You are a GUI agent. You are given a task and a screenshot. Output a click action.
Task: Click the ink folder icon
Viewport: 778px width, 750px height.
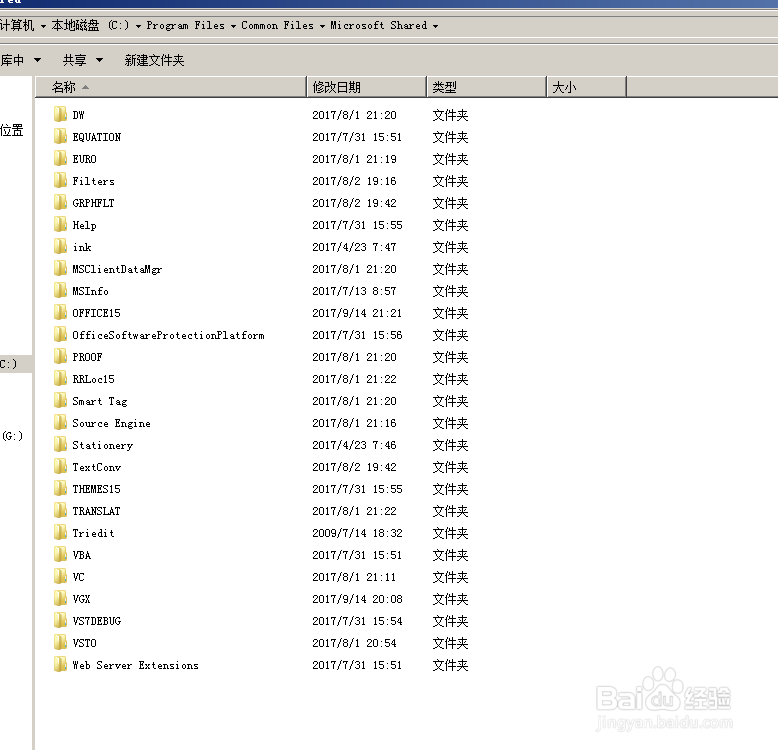tap(60, 247)
